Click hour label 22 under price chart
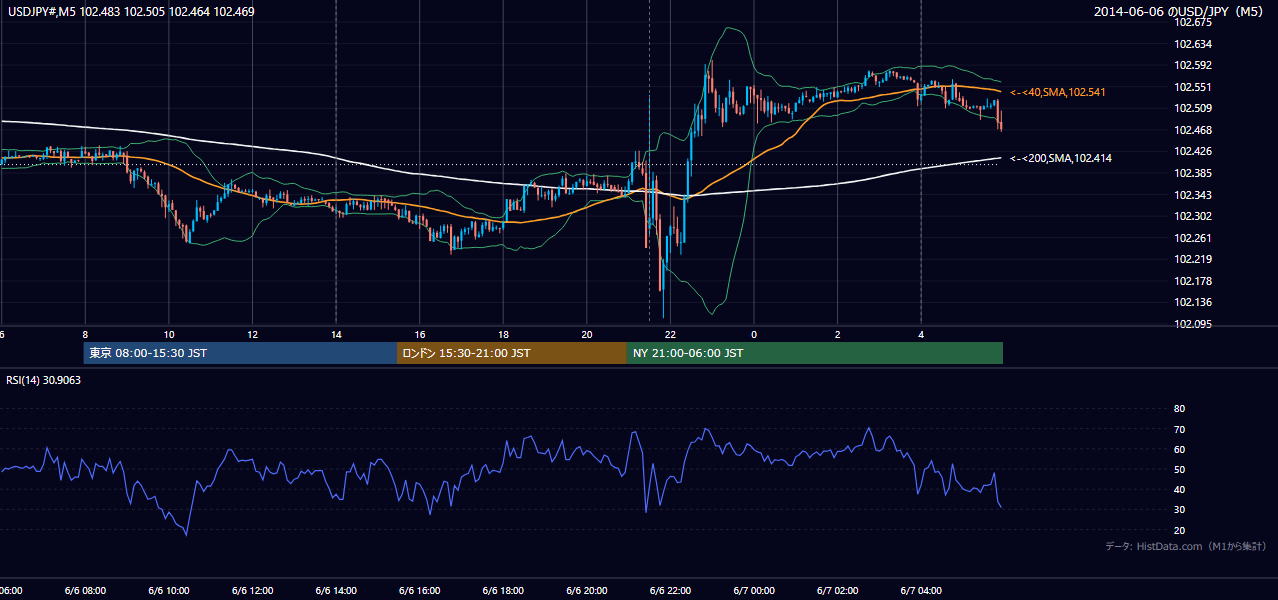Image resolution: width=1278 pixels, height=600 pixels. [670, 335]
